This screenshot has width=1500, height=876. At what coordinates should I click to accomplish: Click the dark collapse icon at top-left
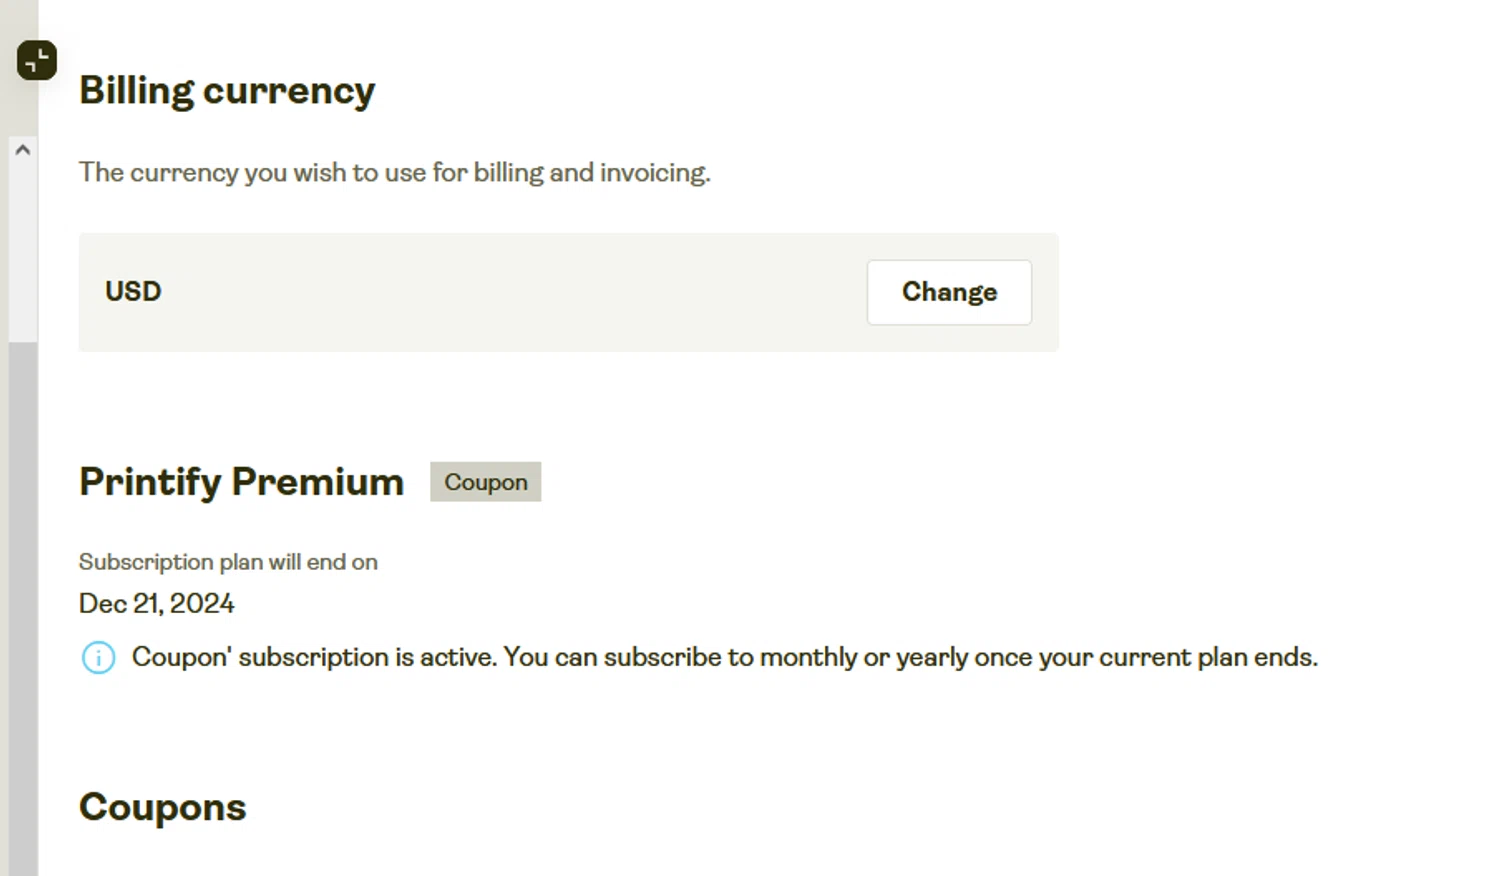tap(37, 60)
